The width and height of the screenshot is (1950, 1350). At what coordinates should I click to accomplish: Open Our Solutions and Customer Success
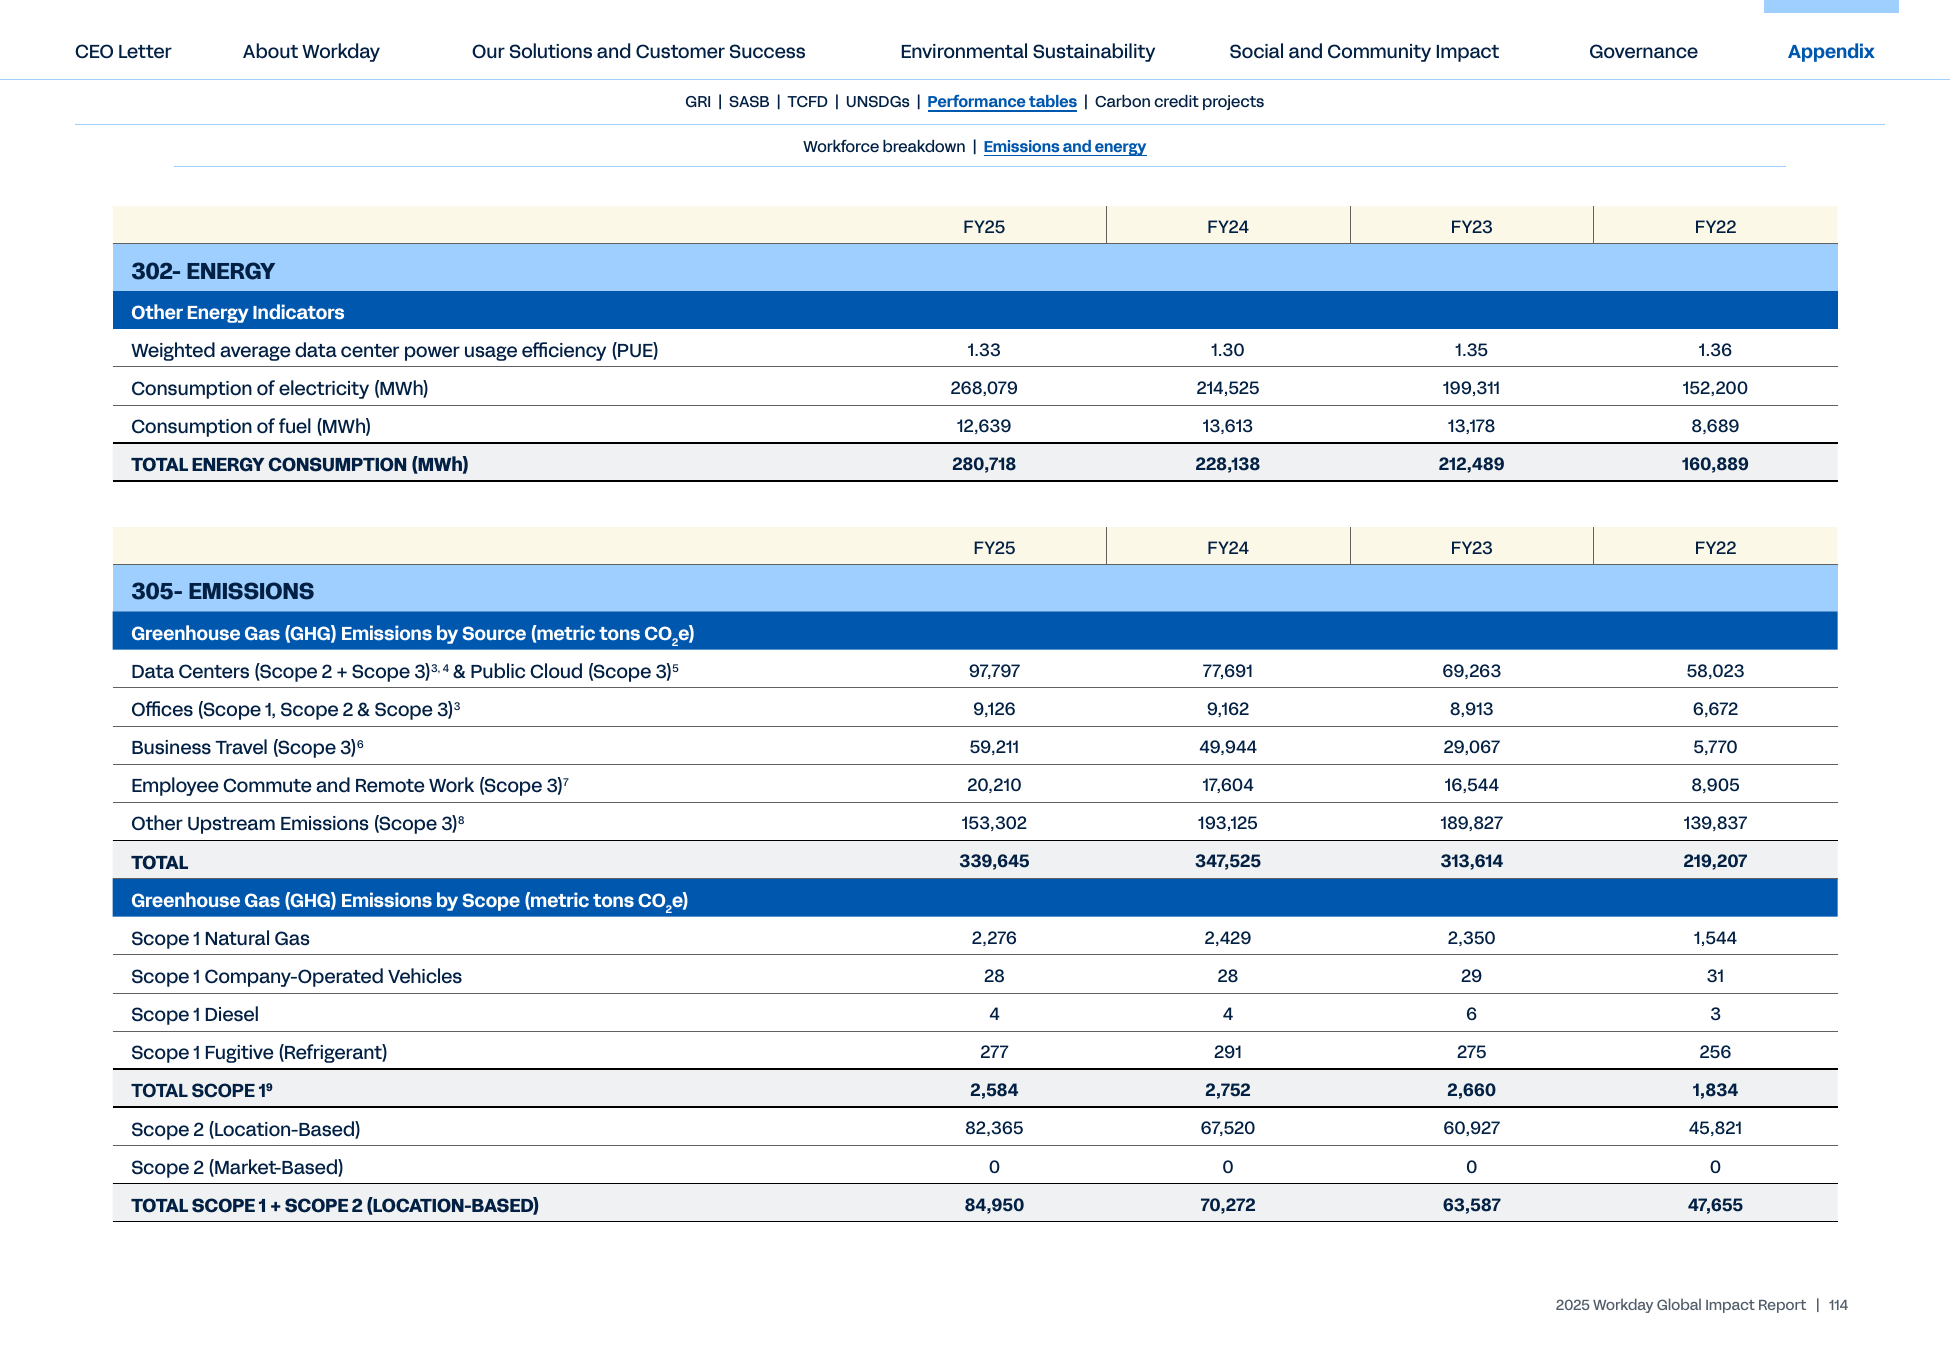click(638, 51)
